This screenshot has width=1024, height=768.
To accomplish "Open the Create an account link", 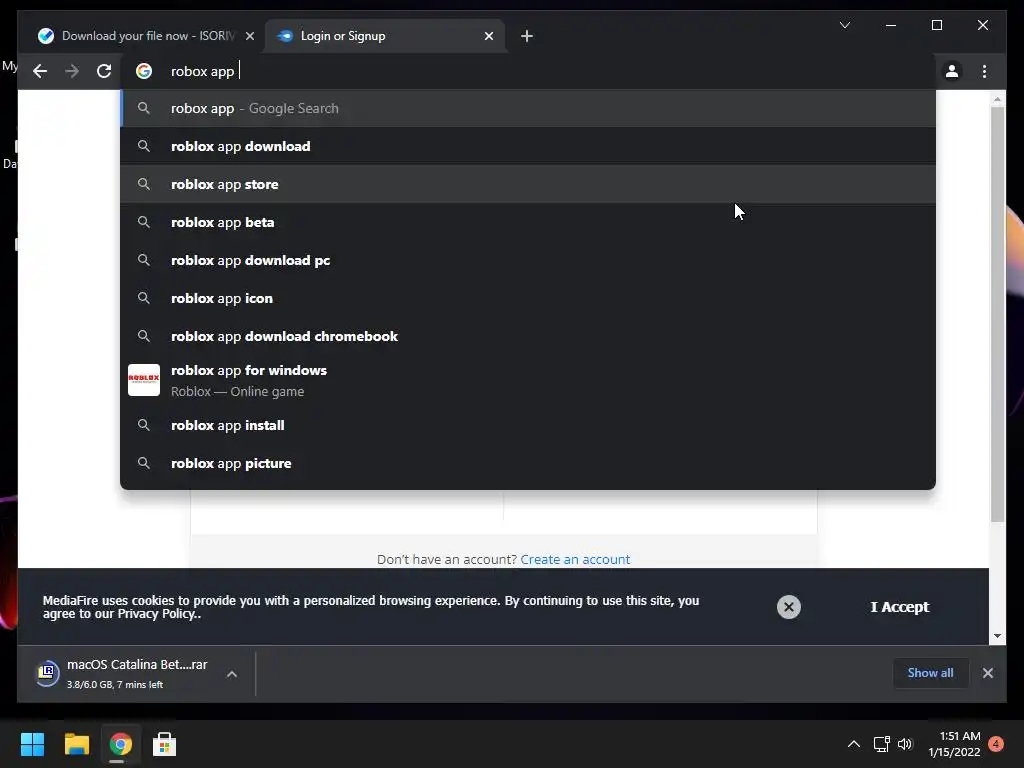I will pyautogui.click(x=575, y=559).
